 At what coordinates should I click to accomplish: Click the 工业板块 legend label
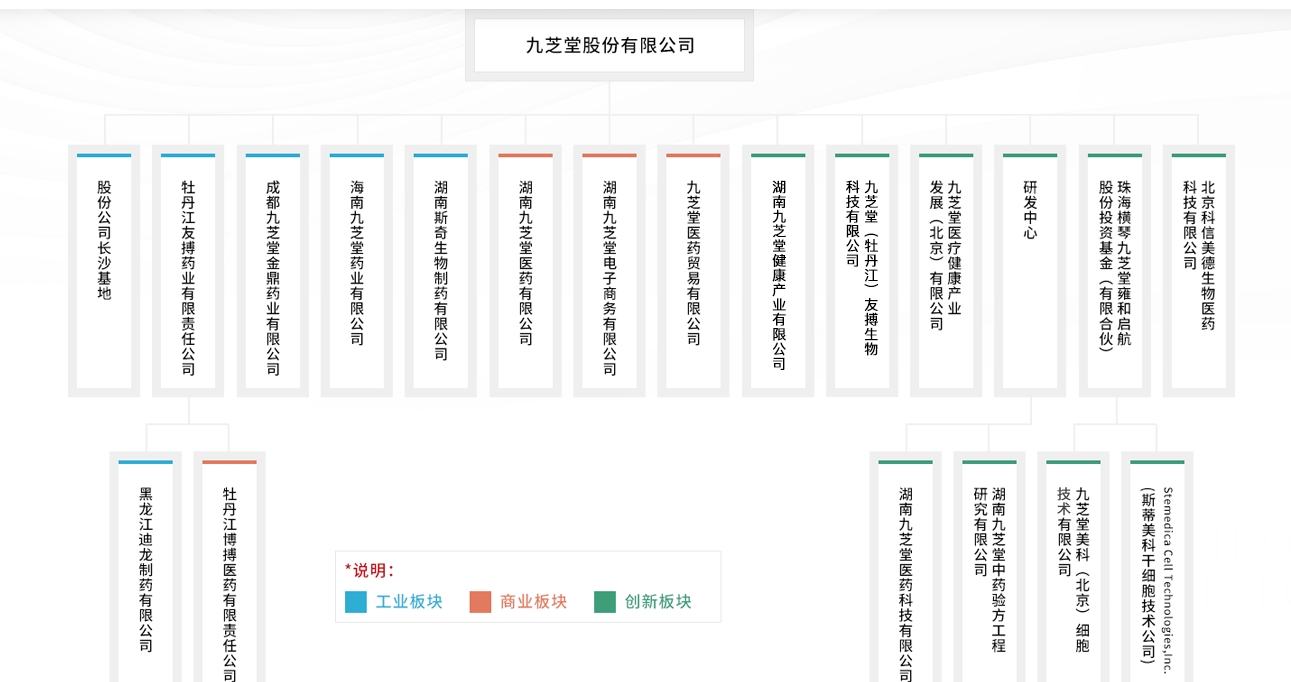(x=409, y=602)
